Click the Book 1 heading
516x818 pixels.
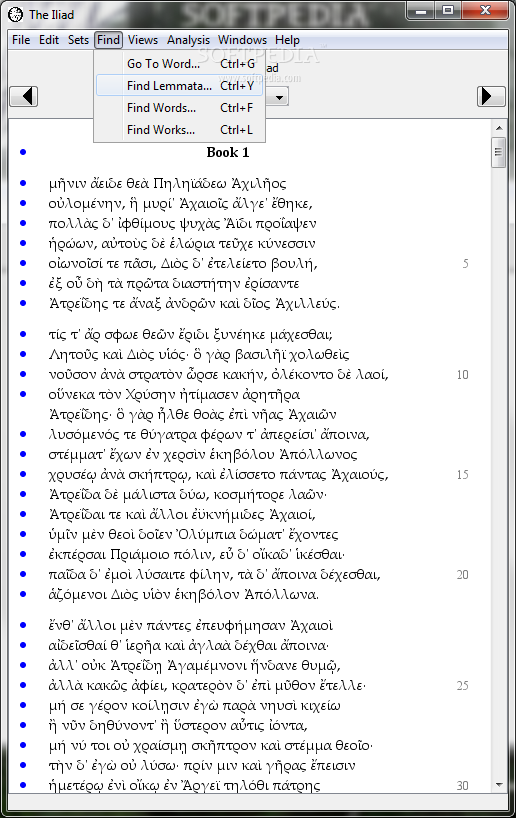228,152
